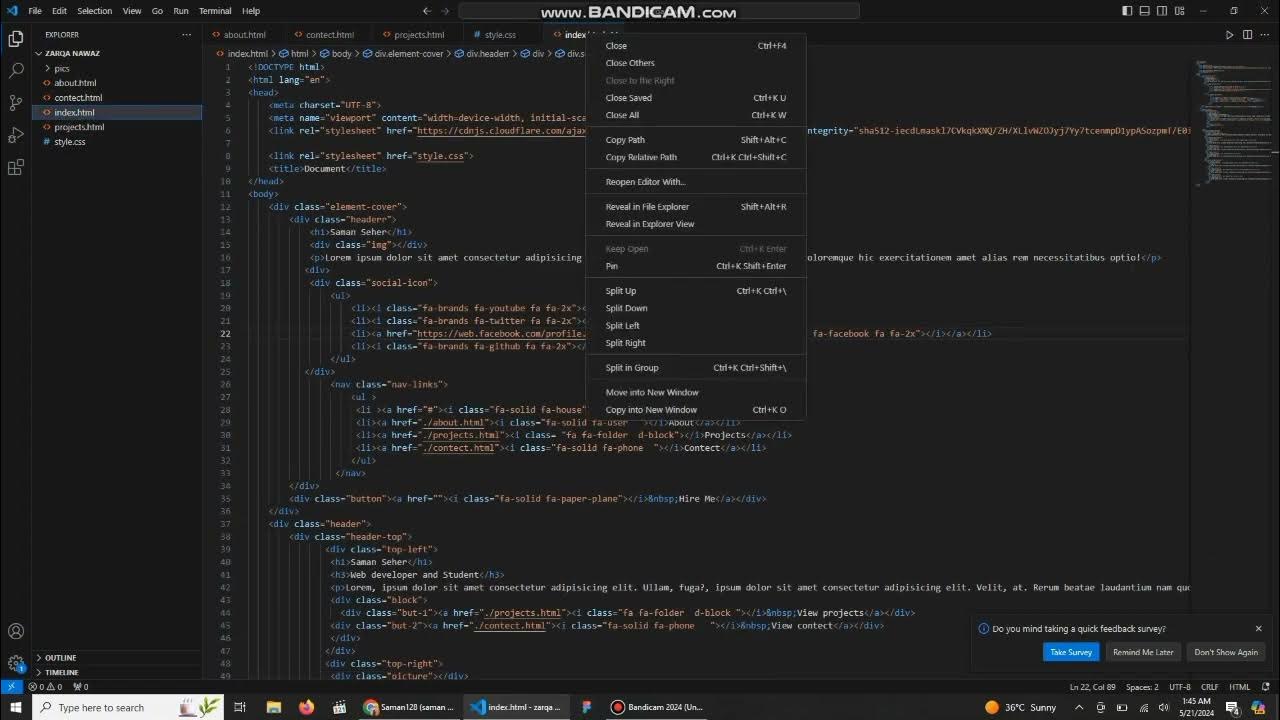
Task: Toggle the Primary Side Bar layout button
Action: click(1127, 11)
